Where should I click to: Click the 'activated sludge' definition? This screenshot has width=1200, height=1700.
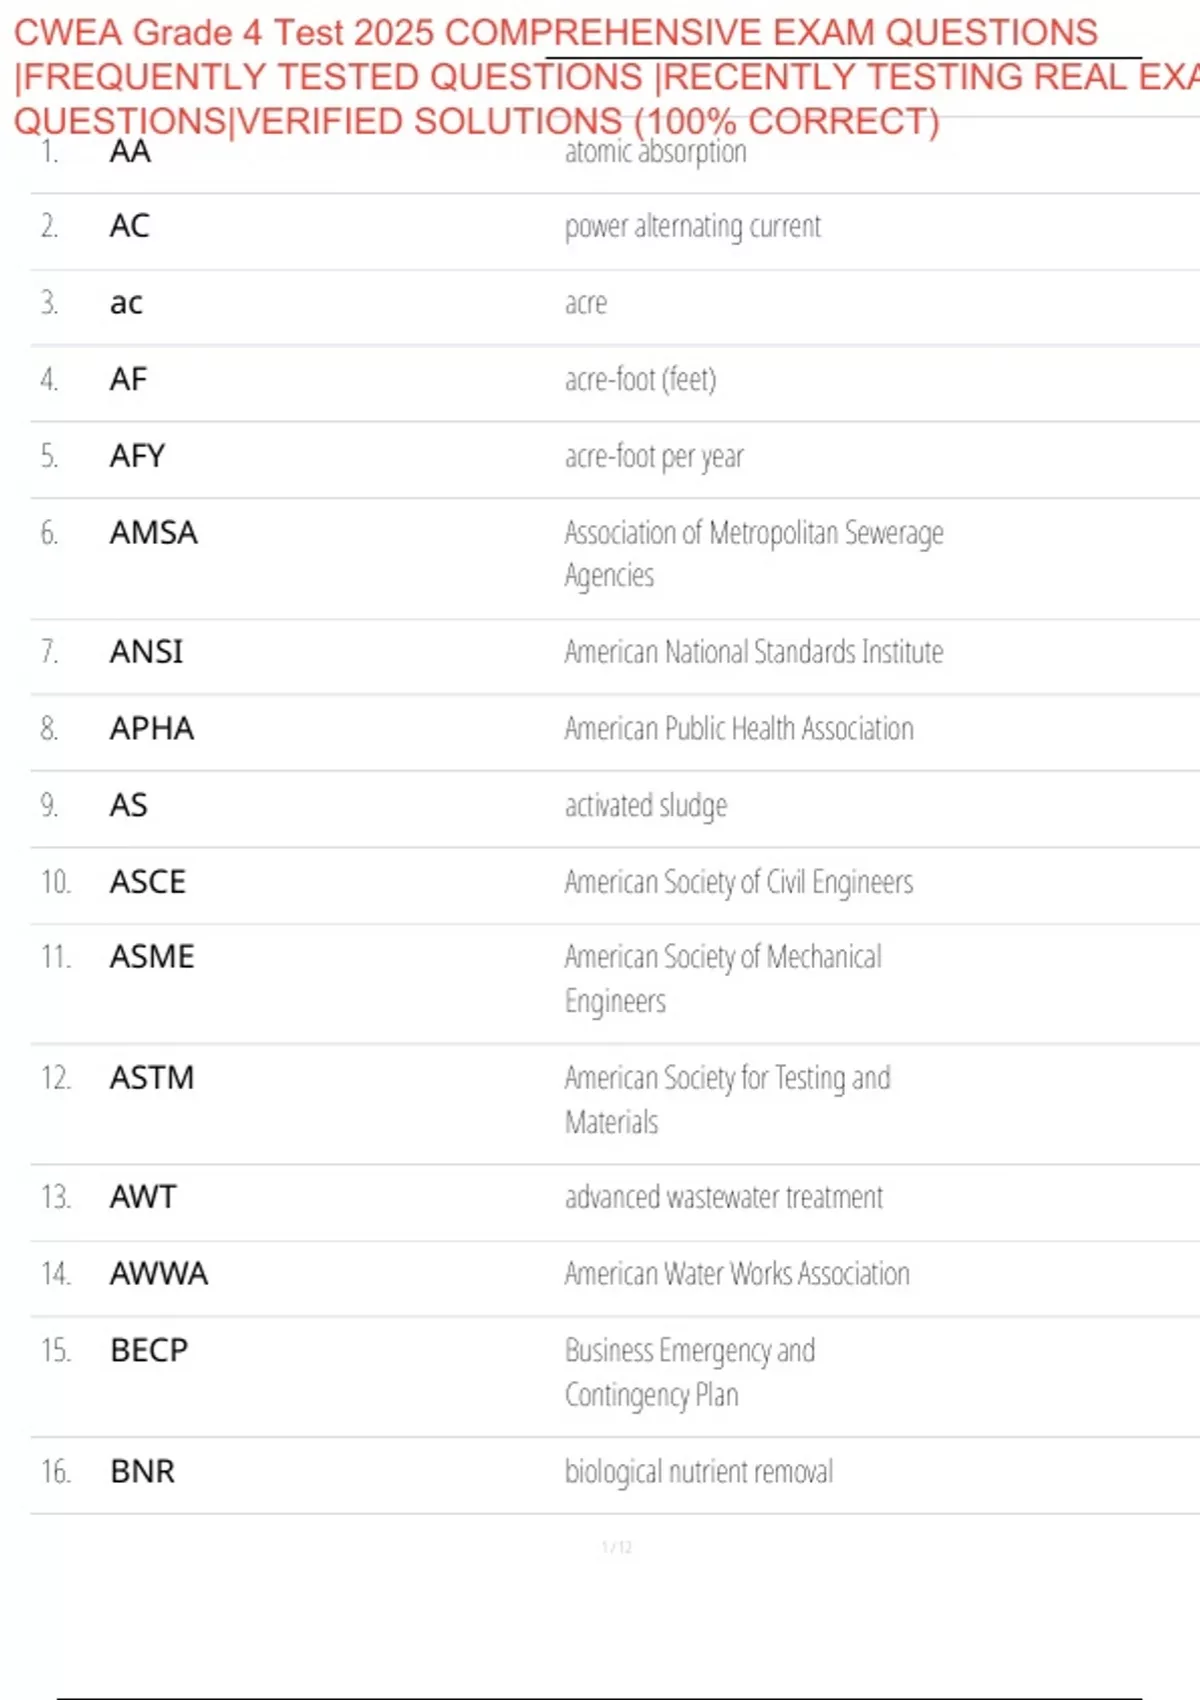pos(646,806)
